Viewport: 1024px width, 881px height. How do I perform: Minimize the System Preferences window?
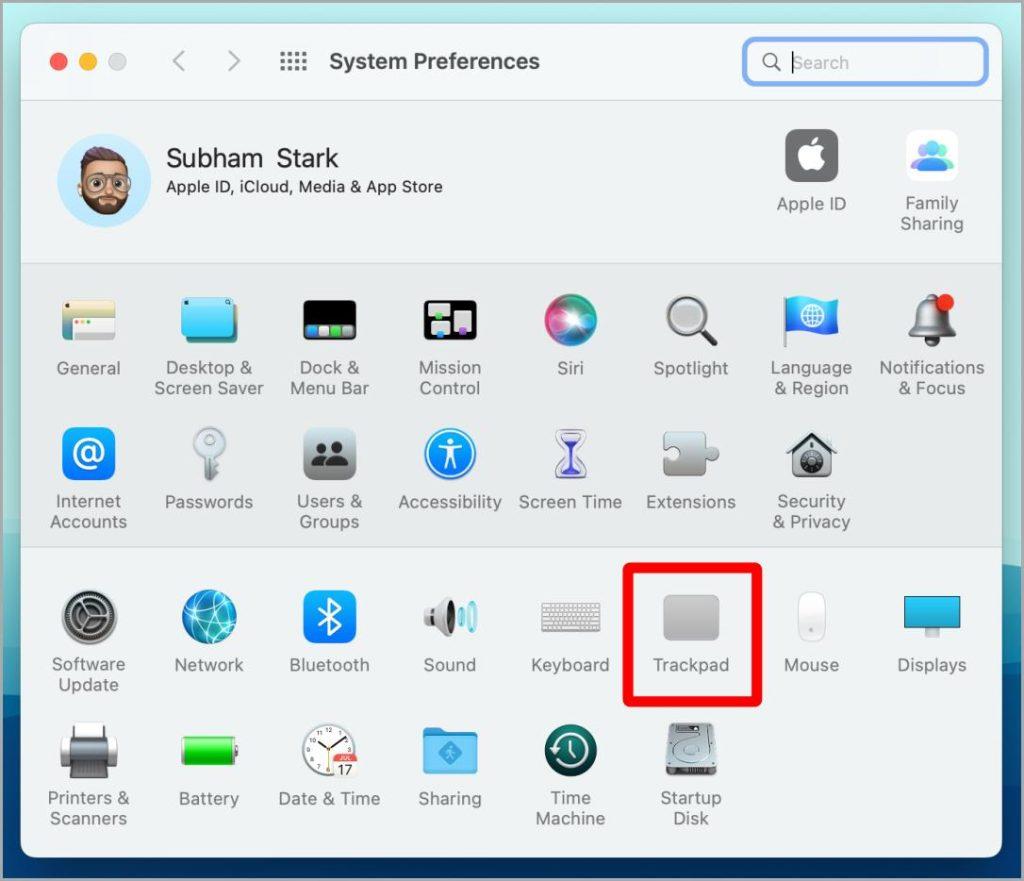tap(88, 61)
